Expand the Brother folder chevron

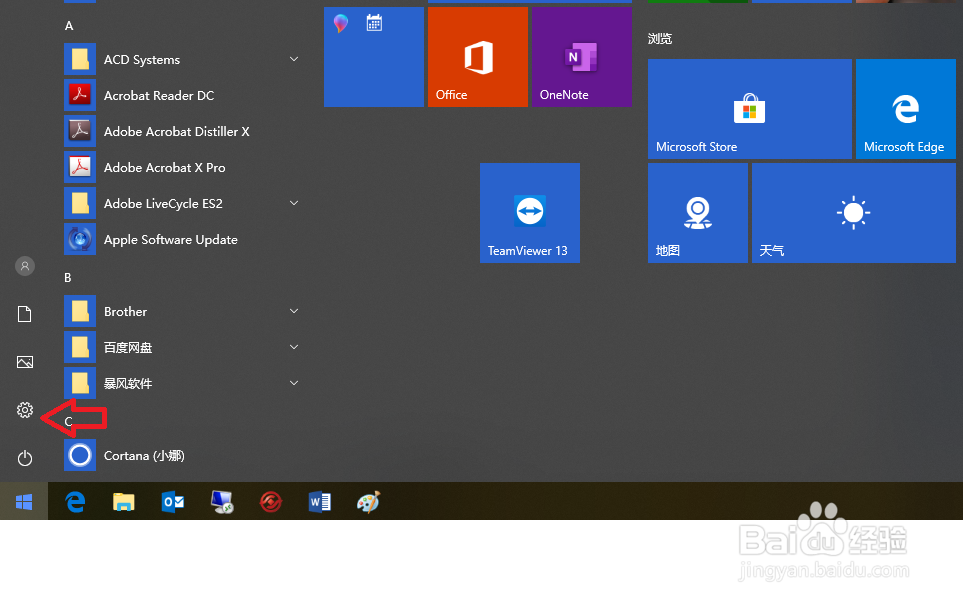(294, 311)
